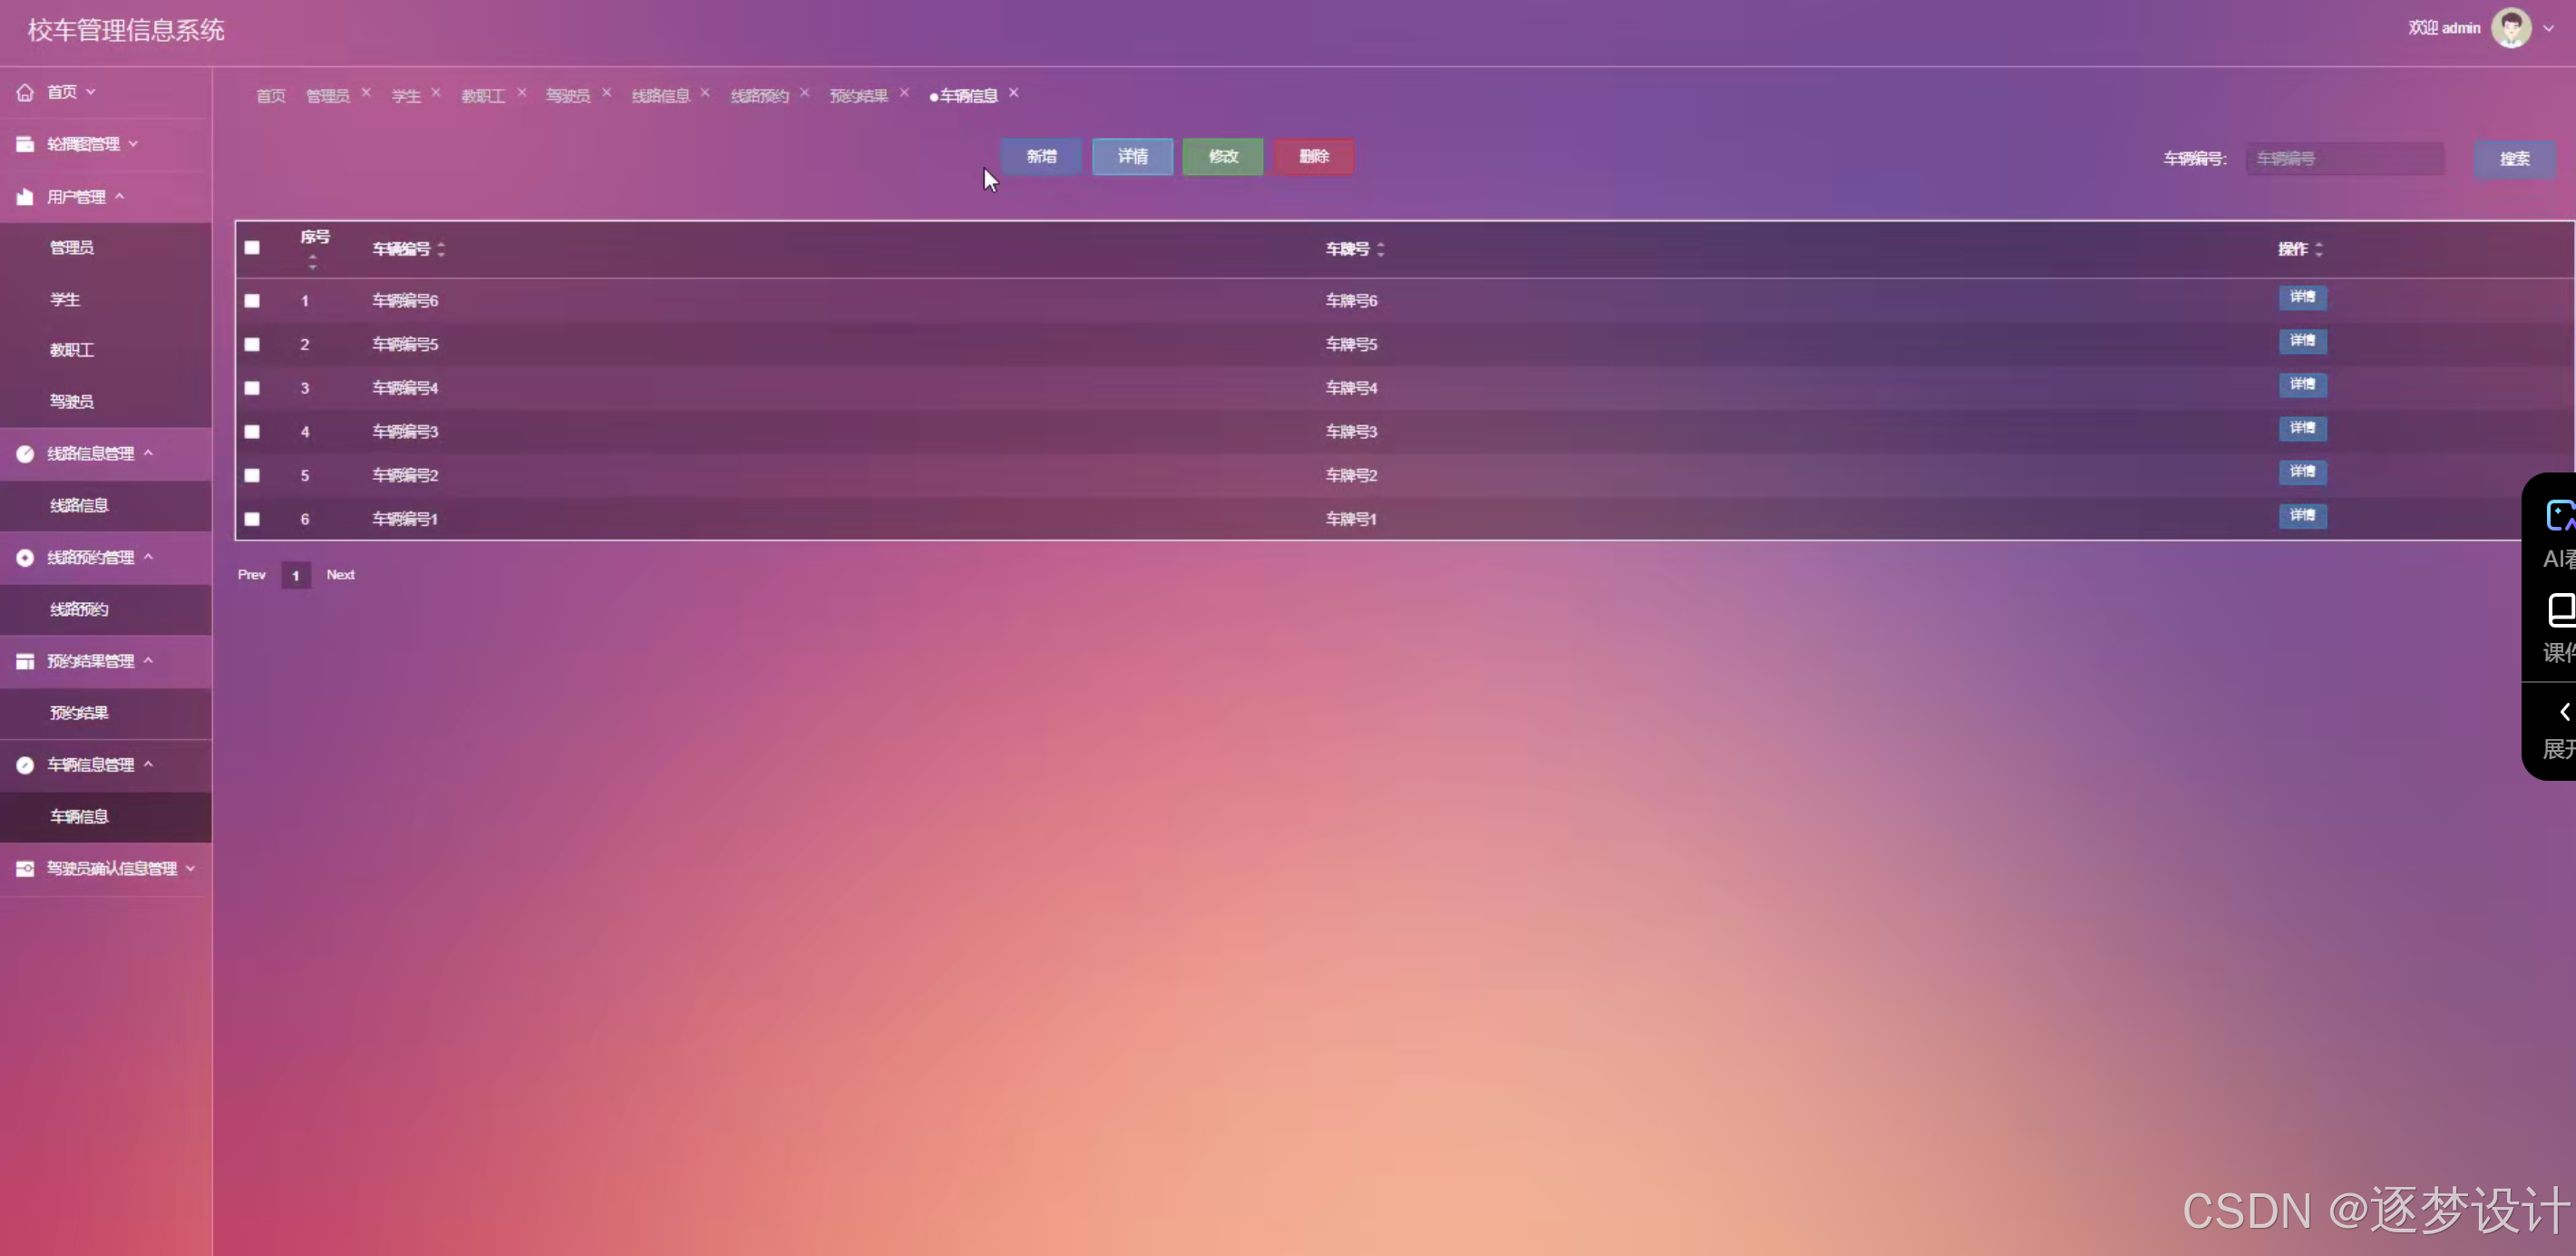Open the admin user dropdown arrow
The image size is (2576, 1256).
pyautogui.click(x=2548, y=29)
